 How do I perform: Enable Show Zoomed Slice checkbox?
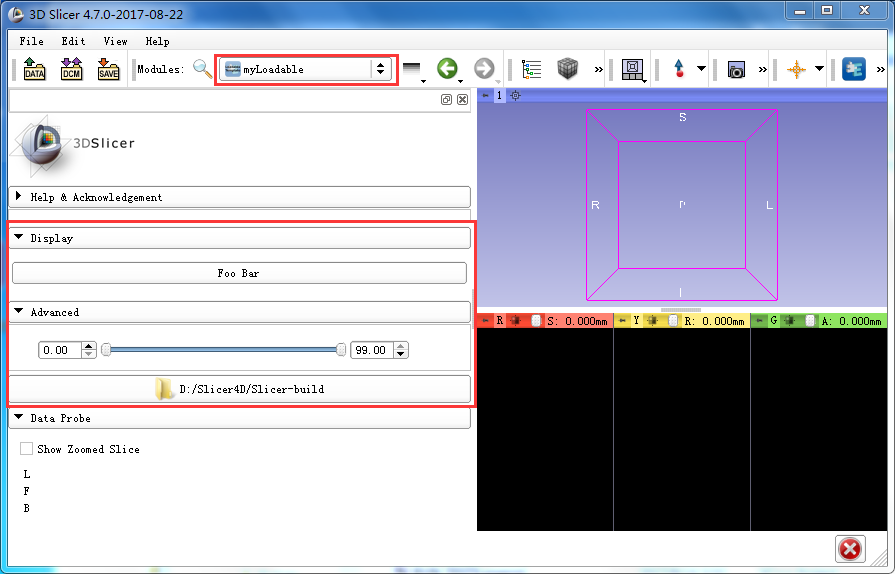26,448
